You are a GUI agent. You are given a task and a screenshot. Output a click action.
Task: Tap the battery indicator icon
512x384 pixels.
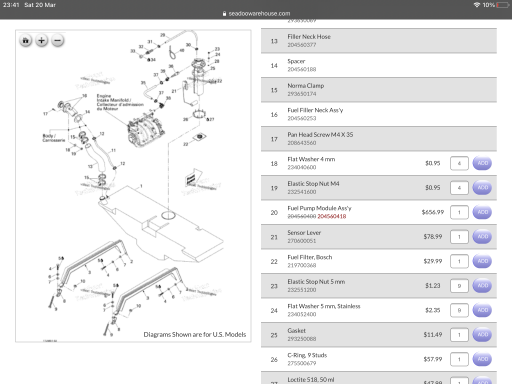pyautogui.click(x=504, y=5)
